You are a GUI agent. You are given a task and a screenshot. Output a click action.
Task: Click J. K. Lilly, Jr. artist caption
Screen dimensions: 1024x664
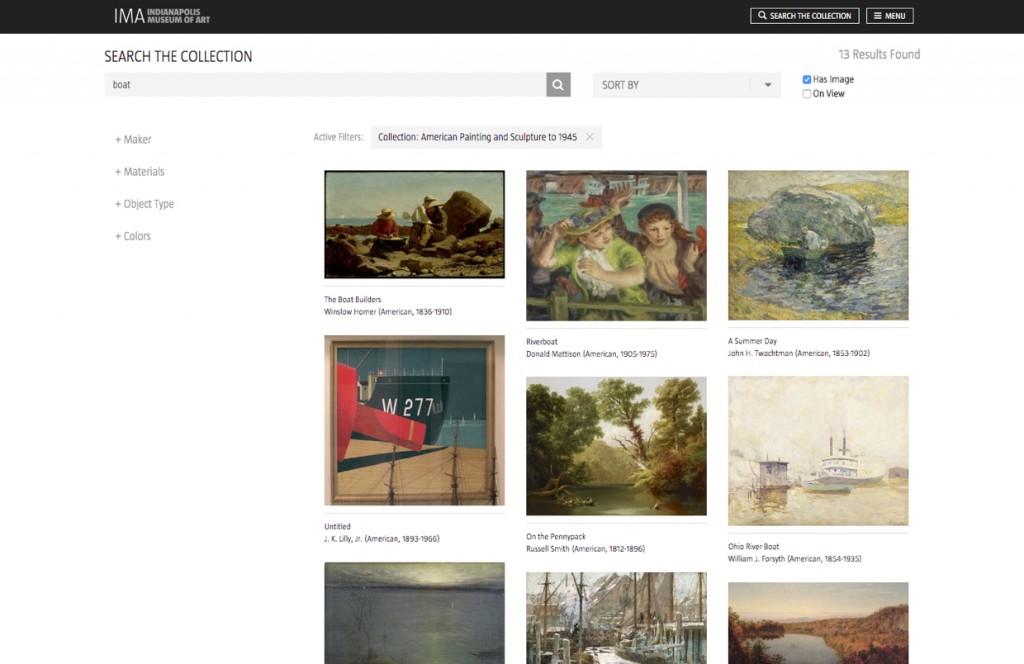pyautogui.click(x=381, y=539)
